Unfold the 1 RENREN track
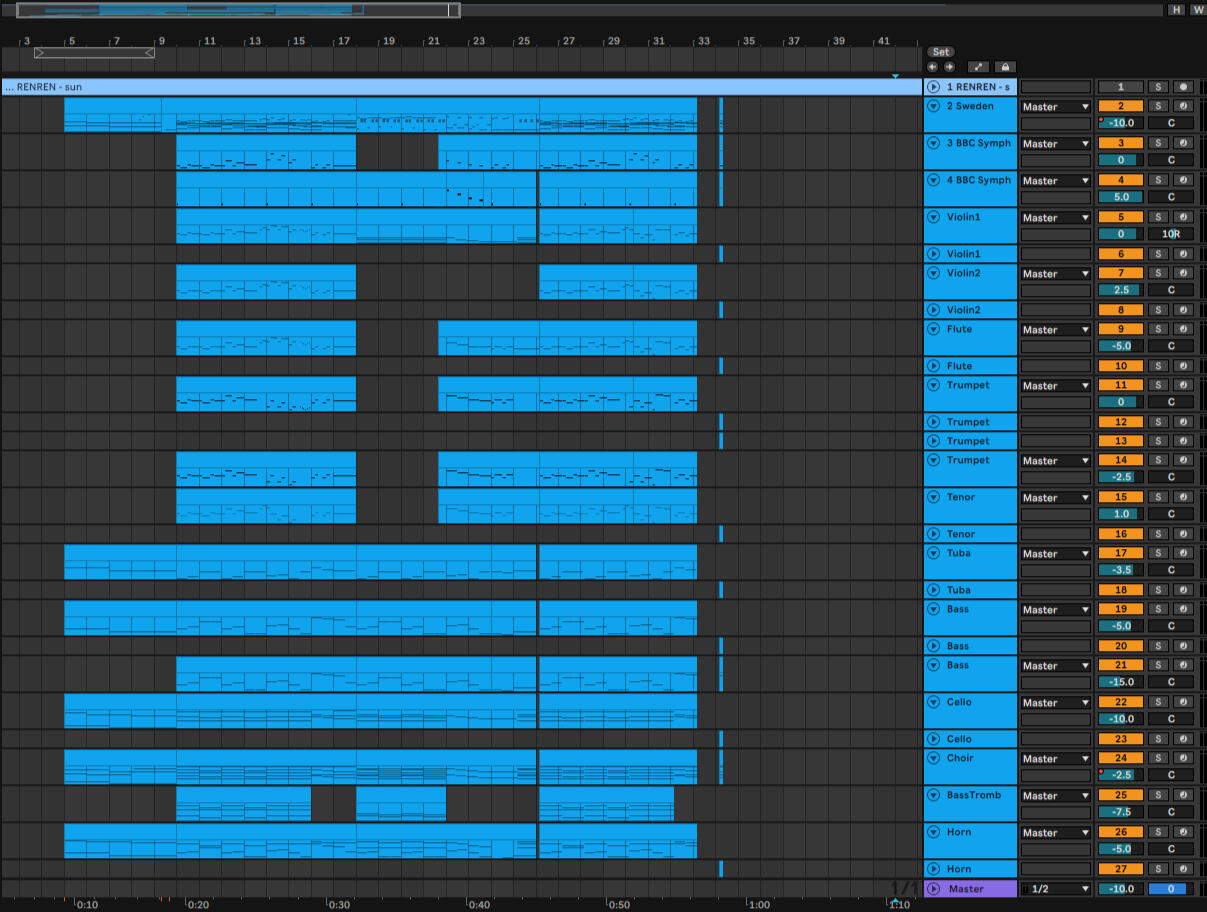The image size is (1207, 912). pyautogui.click(x=934, y=87)
